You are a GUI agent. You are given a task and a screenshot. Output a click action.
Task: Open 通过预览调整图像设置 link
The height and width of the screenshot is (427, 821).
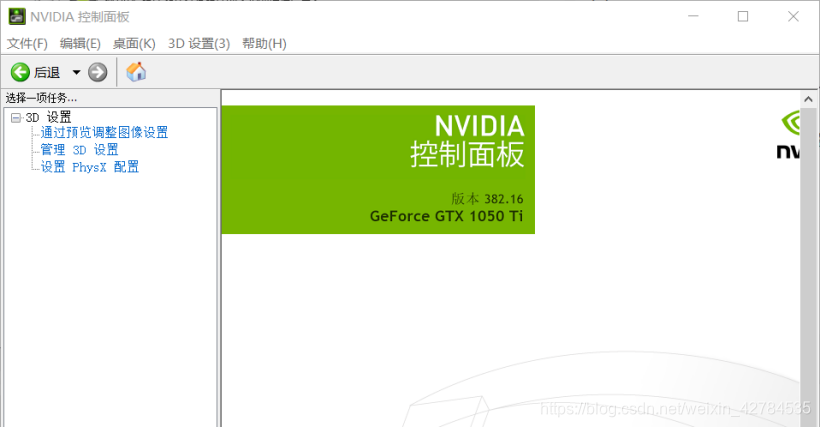104,132
